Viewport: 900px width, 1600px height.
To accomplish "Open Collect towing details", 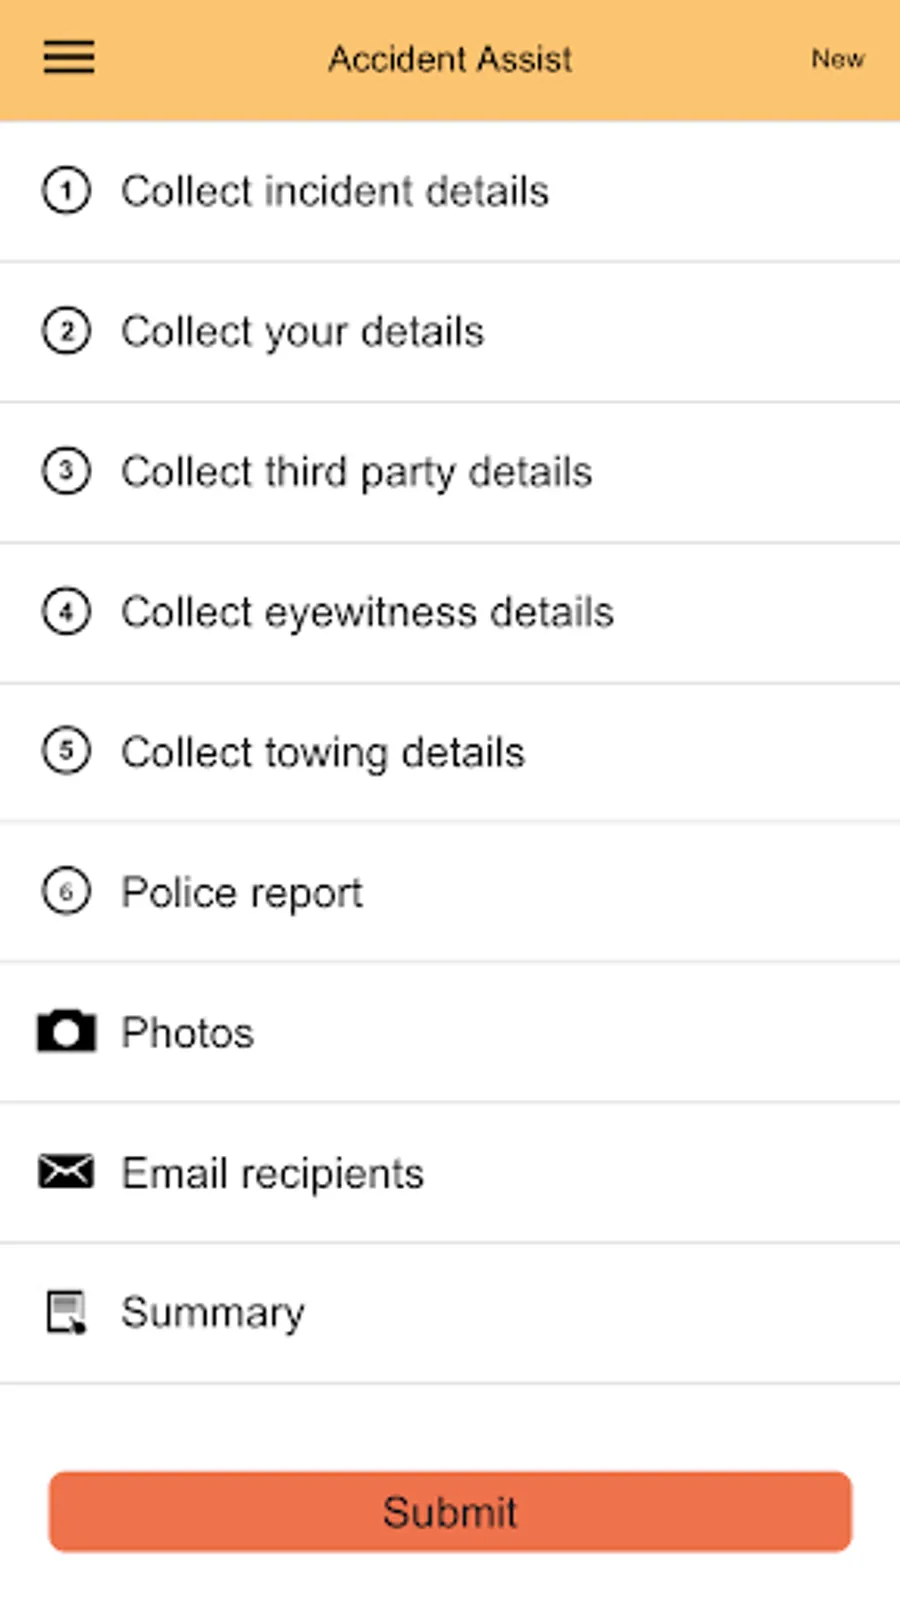I will 322,752.
